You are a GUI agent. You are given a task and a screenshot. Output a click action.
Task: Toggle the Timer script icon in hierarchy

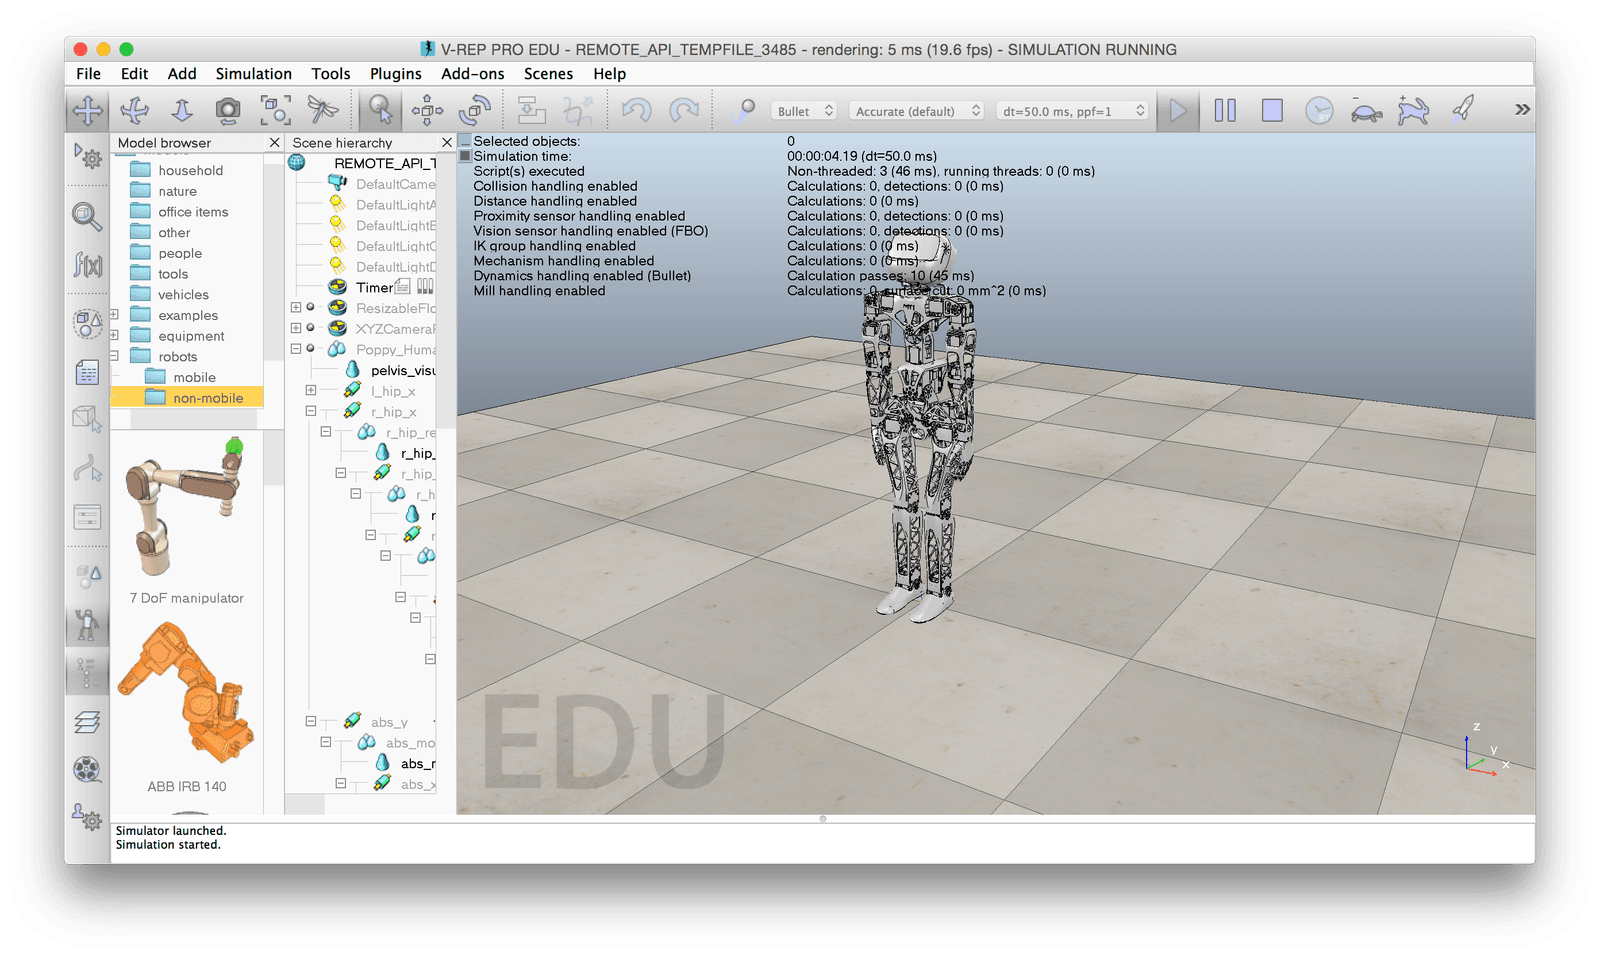(402, 287)
